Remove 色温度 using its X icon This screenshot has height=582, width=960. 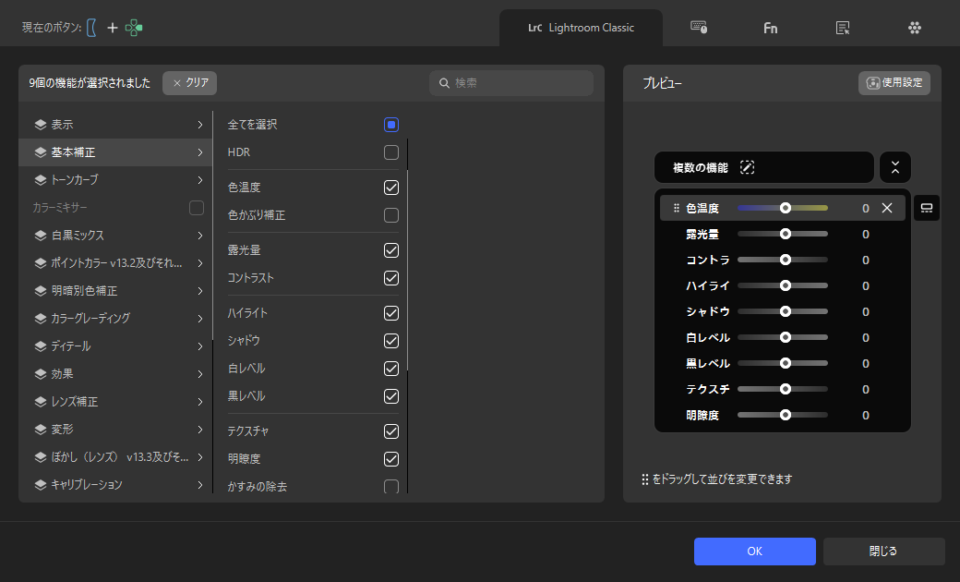pos(887,208)
